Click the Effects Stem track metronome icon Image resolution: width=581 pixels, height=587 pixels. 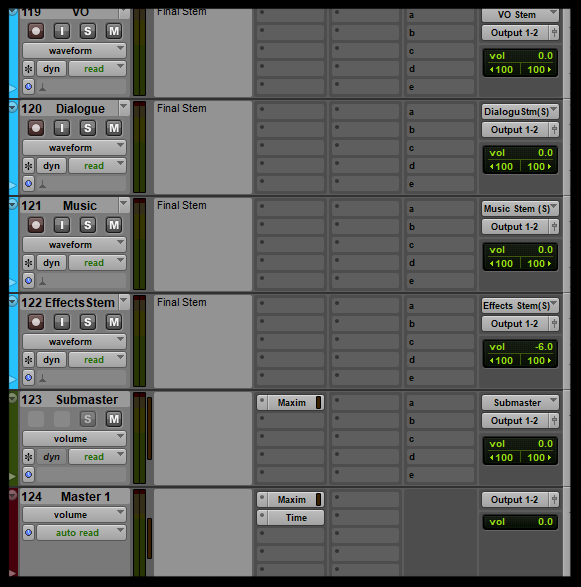point(43,378)
